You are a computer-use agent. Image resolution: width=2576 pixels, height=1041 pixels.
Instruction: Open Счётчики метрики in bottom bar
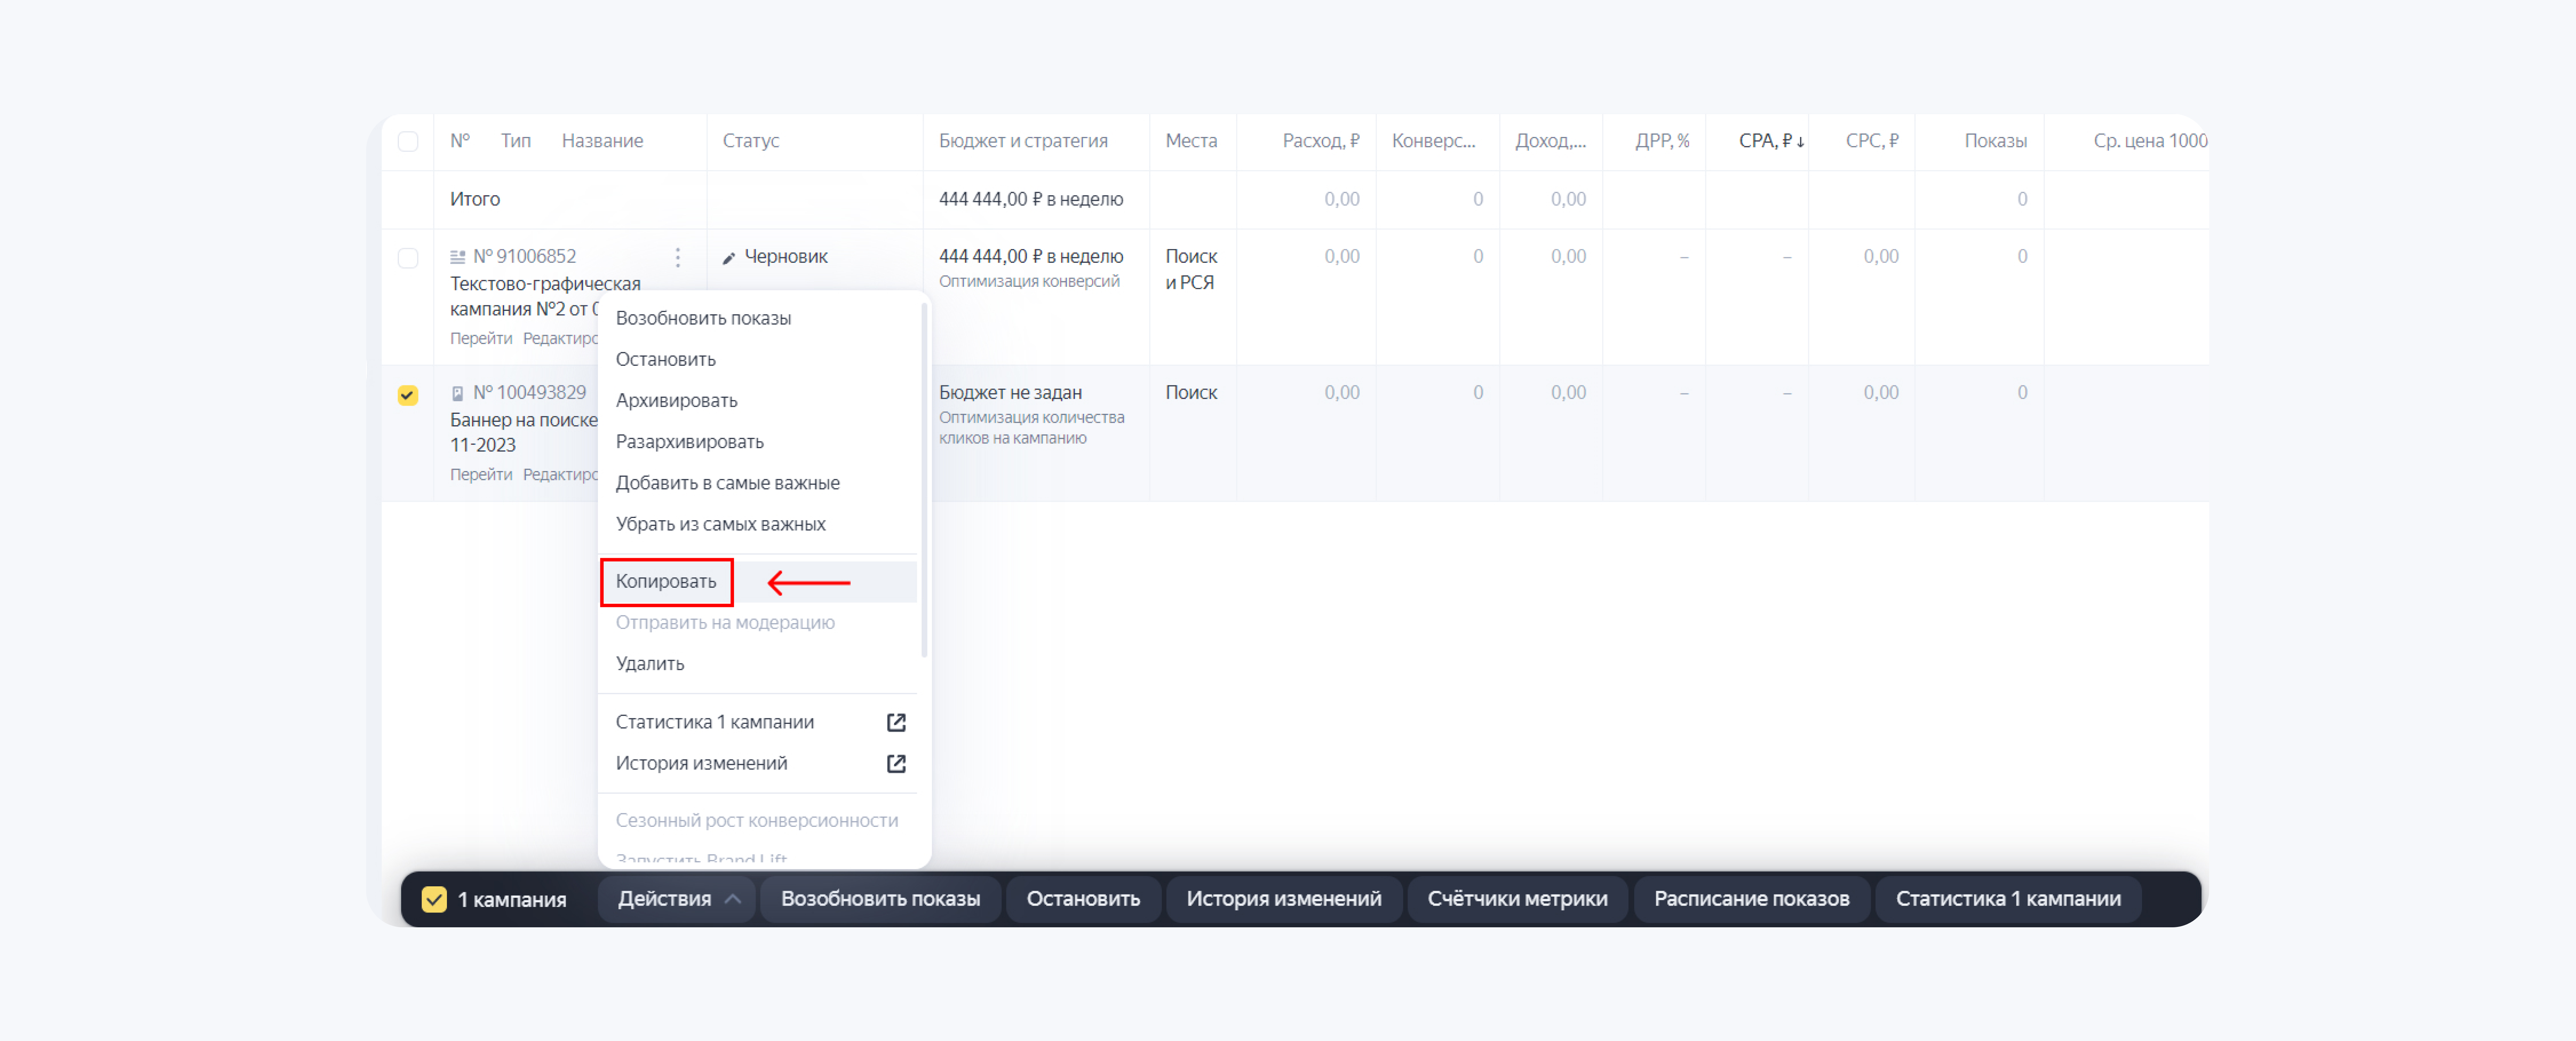tap(1517, 899)
